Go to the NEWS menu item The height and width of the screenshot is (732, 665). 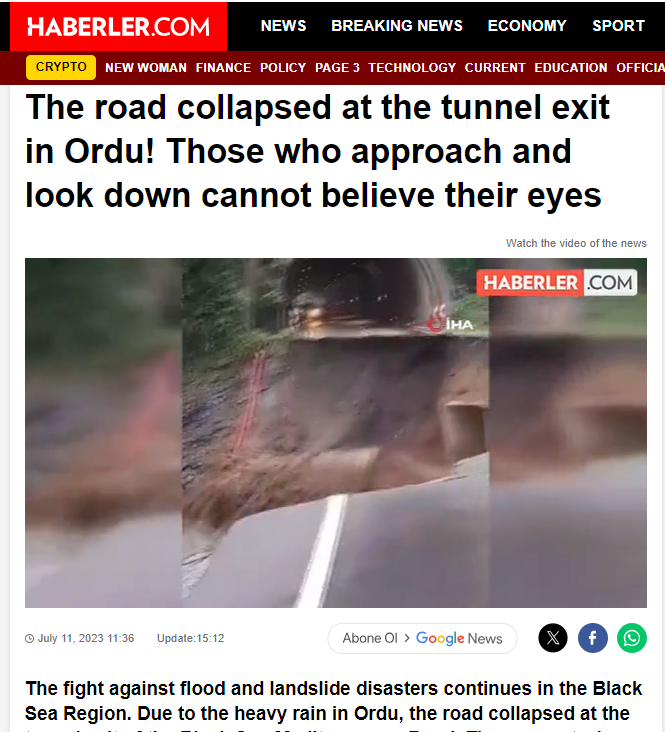click(283, 26)
